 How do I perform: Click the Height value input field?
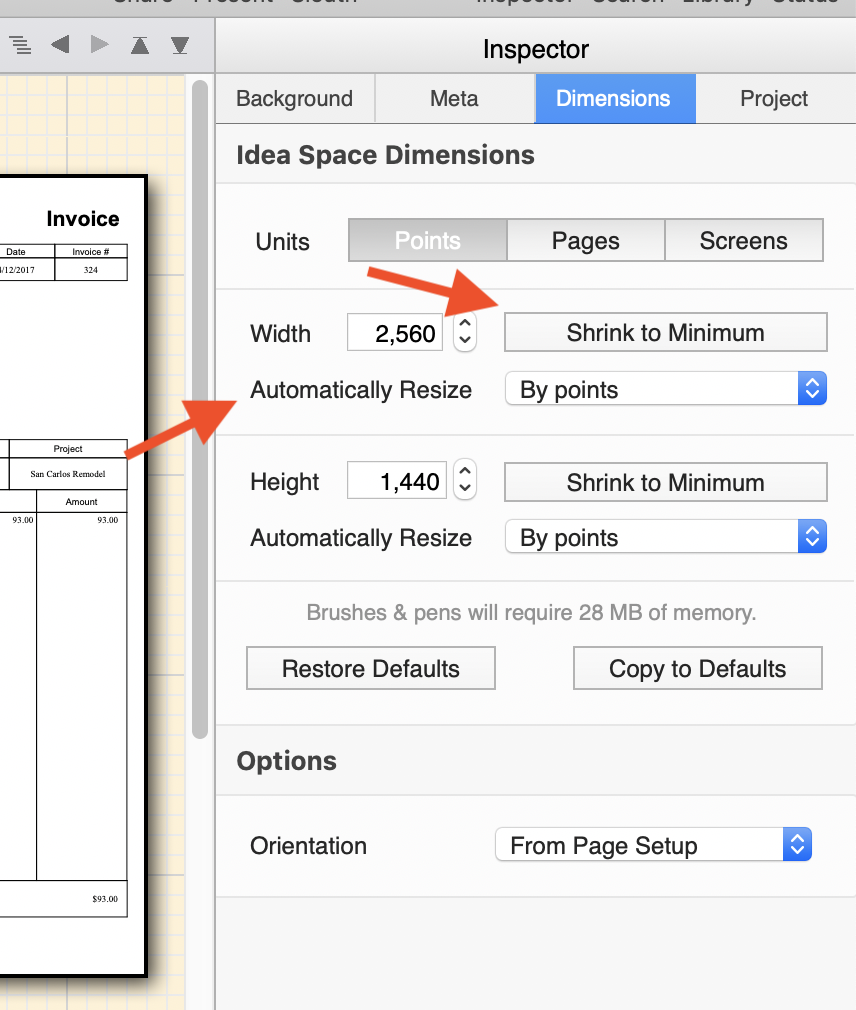coord(395,482)
